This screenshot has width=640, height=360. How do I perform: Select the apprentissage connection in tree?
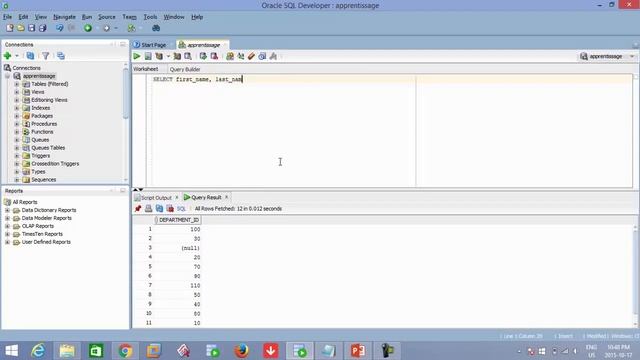tap(39, 76)
